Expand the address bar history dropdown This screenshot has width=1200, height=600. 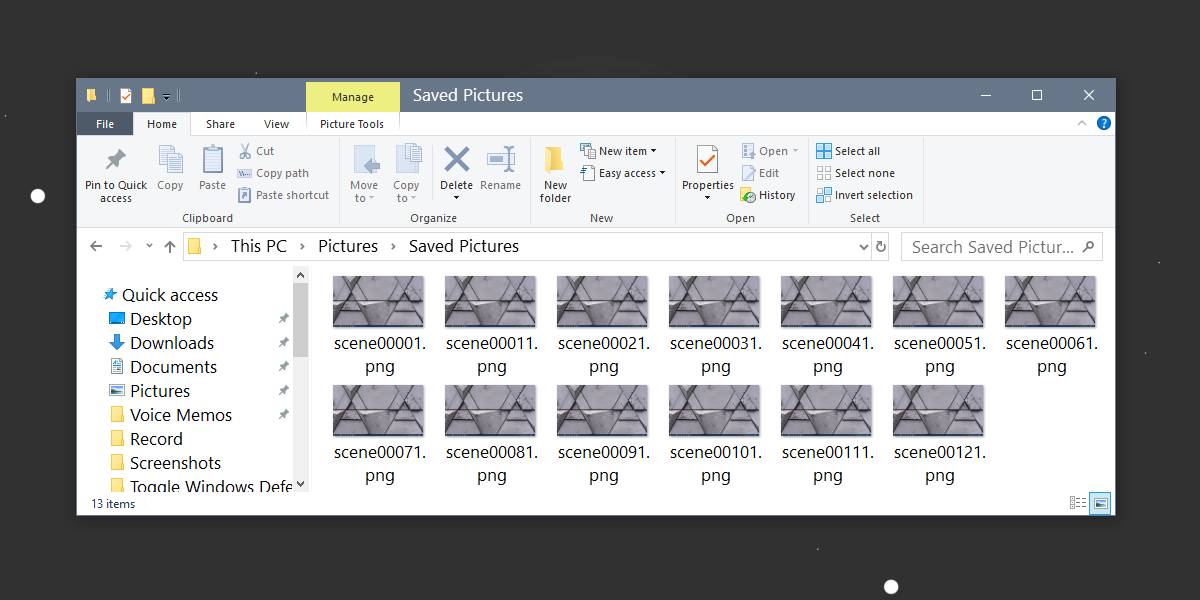pyautogui.click(x=864, y=246)
